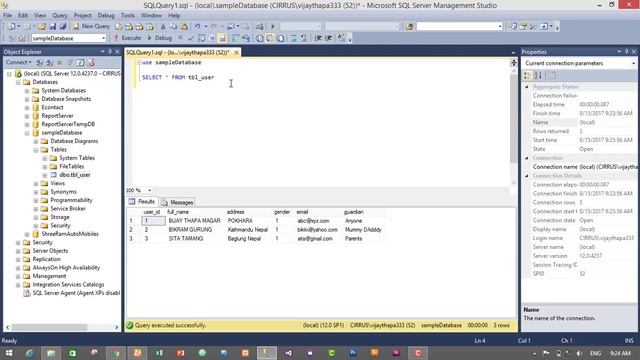This screenshot has width=640, height=360.
Task: Switch to the Messages tab
Action: [x=178, y=202]
